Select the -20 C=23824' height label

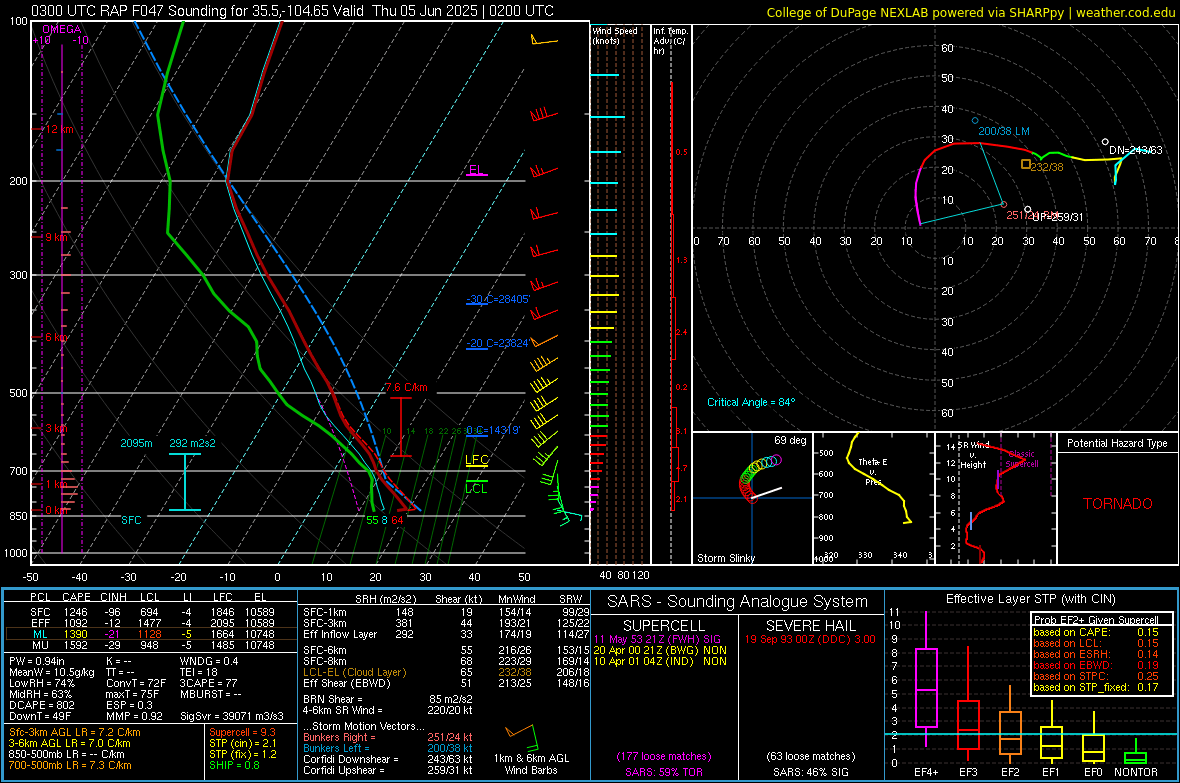tap(498, 343)
